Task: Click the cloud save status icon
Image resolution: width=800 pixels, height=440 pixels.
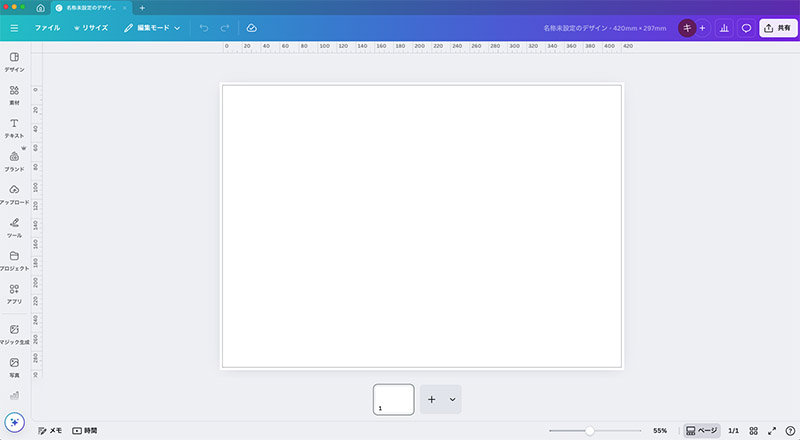Action: [x=251, y=28]
